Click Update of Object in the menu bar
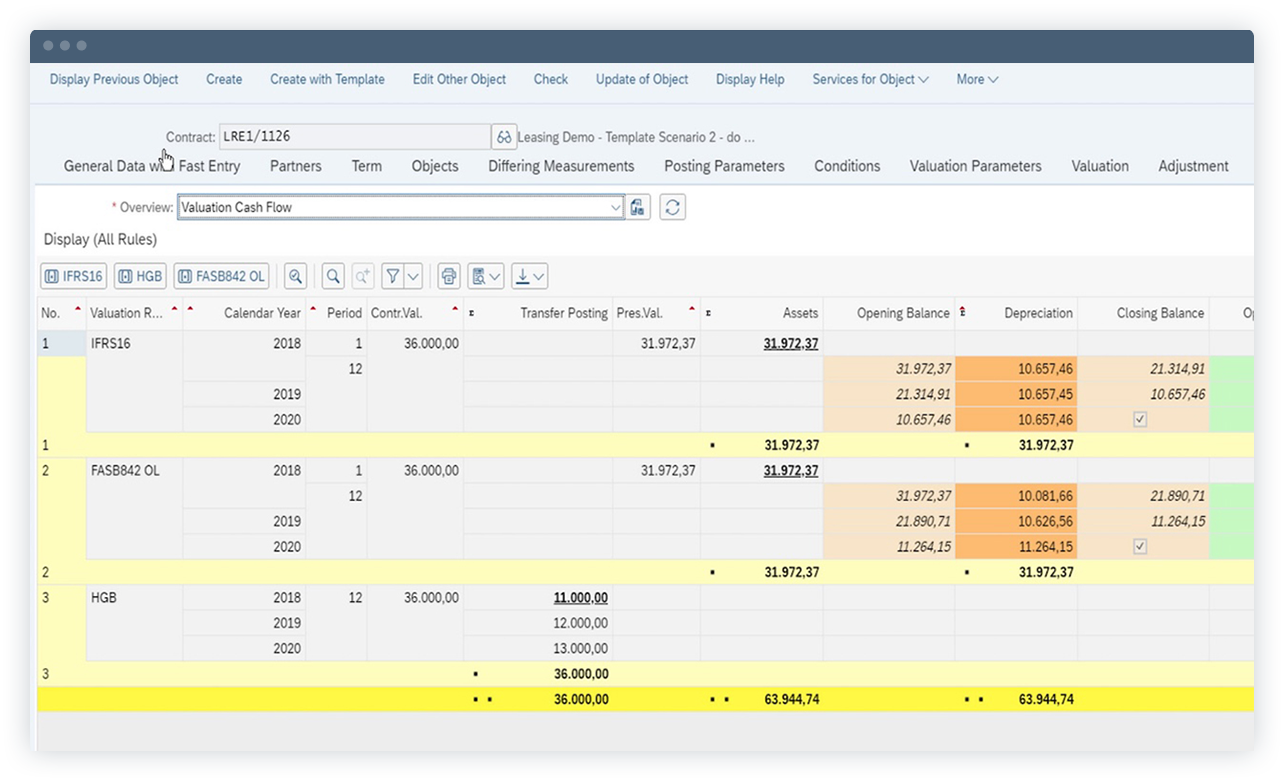This screenshot has height=780, width=1284. coord(641,79)
